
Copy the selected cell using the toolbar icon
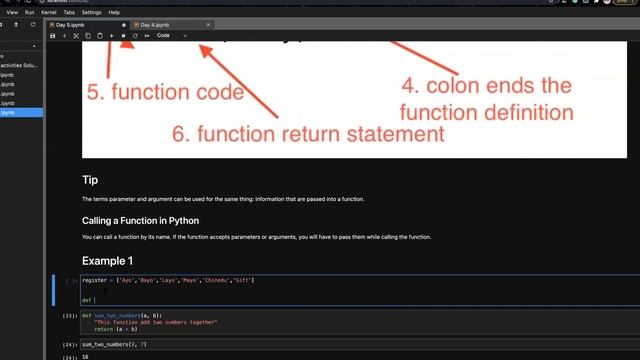(88, 36)
